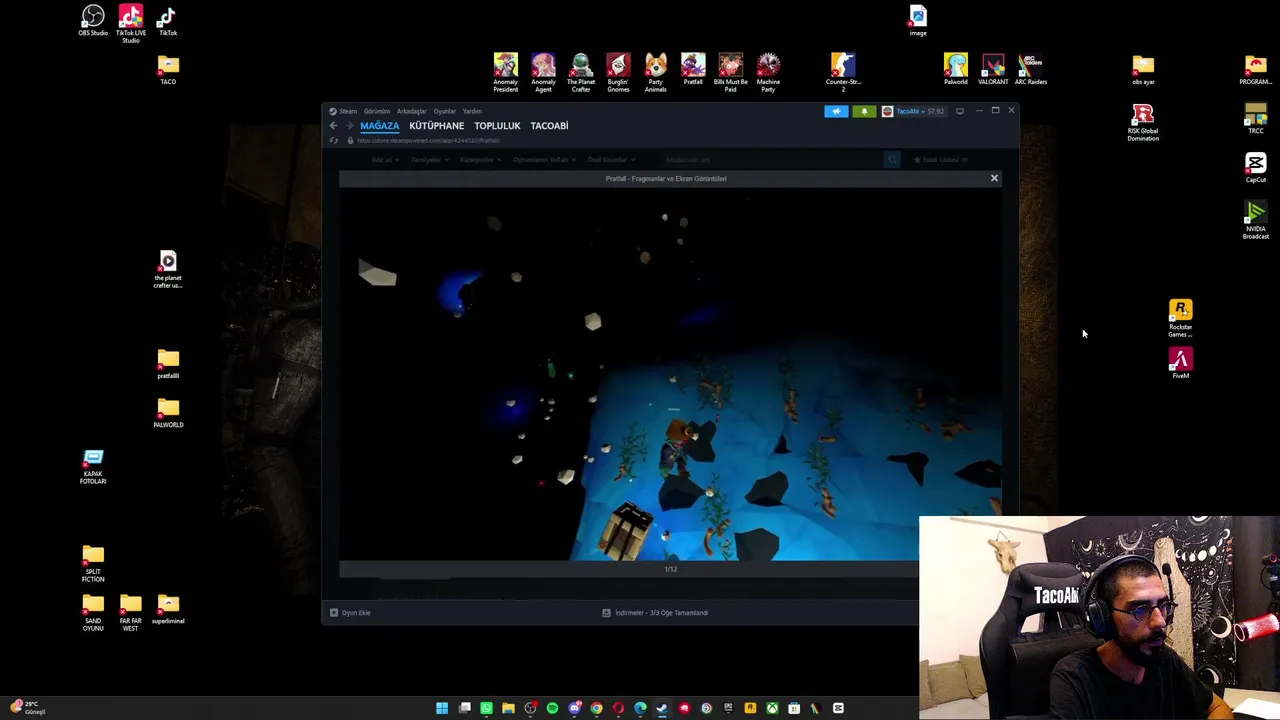Viewport: 1280px width, 720px height.
Task: Click the Steam store URL address bar
Action: click(x=428, y=140)
